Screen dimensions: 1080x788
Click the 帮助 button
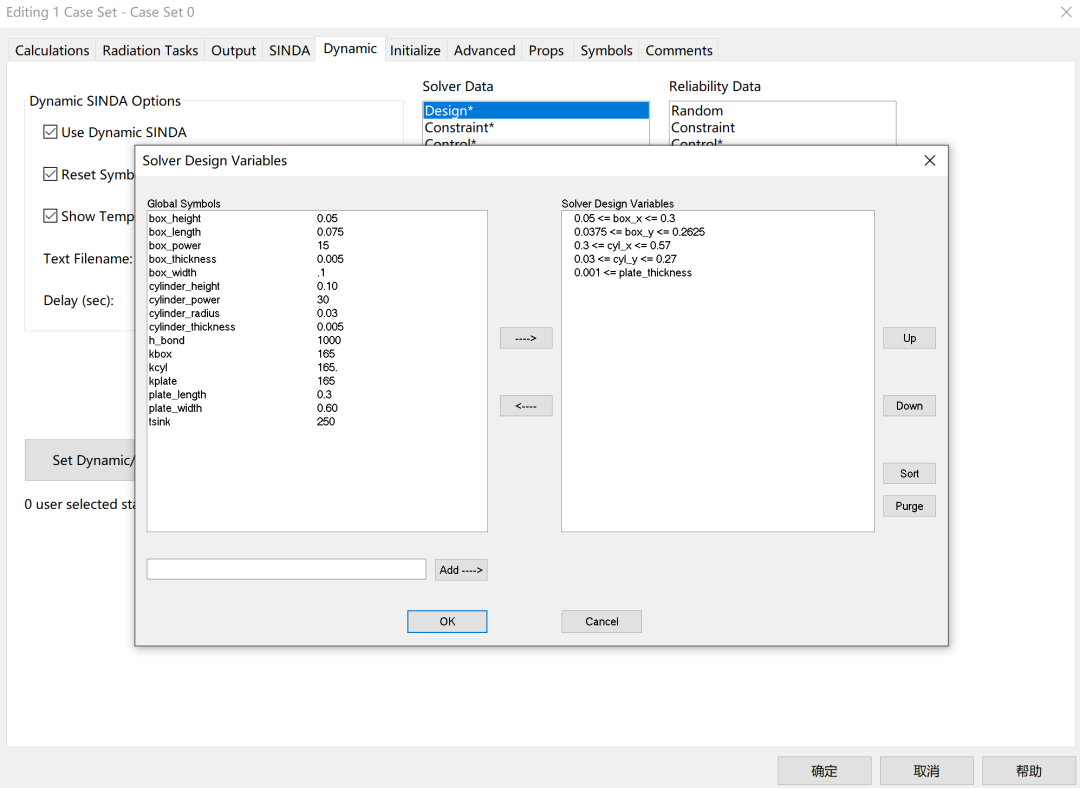point(1028,771)
